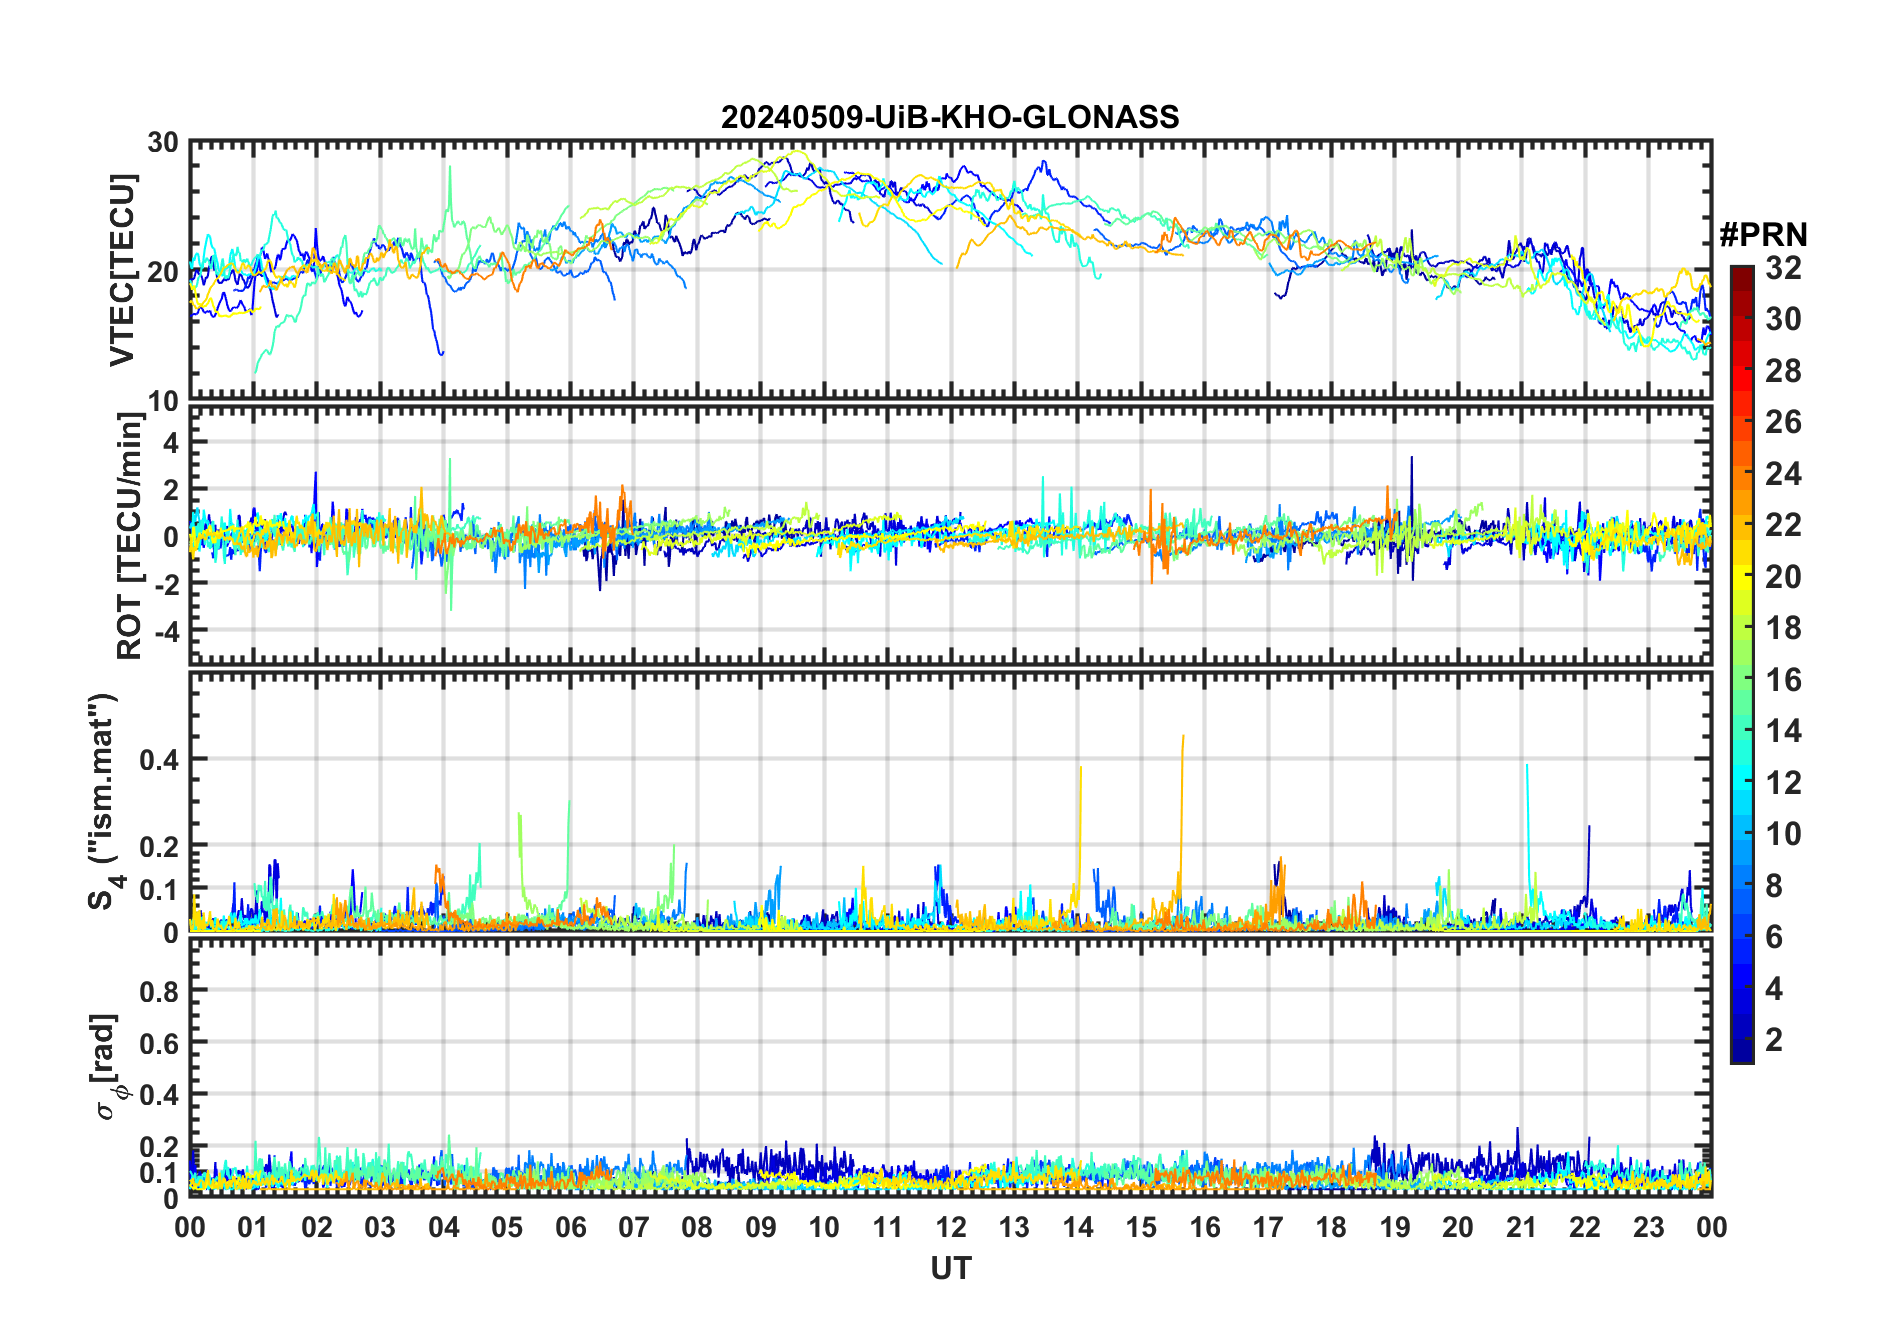Image resolution: width=1902 pixels, height=1330 pixels.
Task: Click the 4 tick label on the PRN colorbar
Action: (1774, 989)
